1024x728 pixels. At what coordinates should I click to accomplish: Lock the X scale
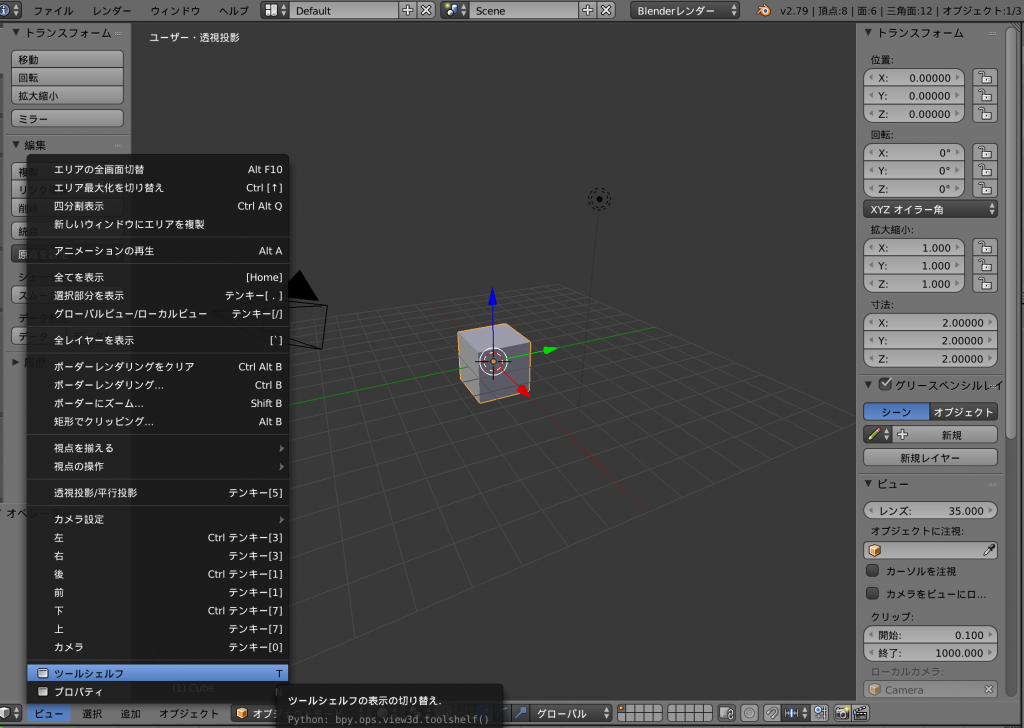(985, 247)
